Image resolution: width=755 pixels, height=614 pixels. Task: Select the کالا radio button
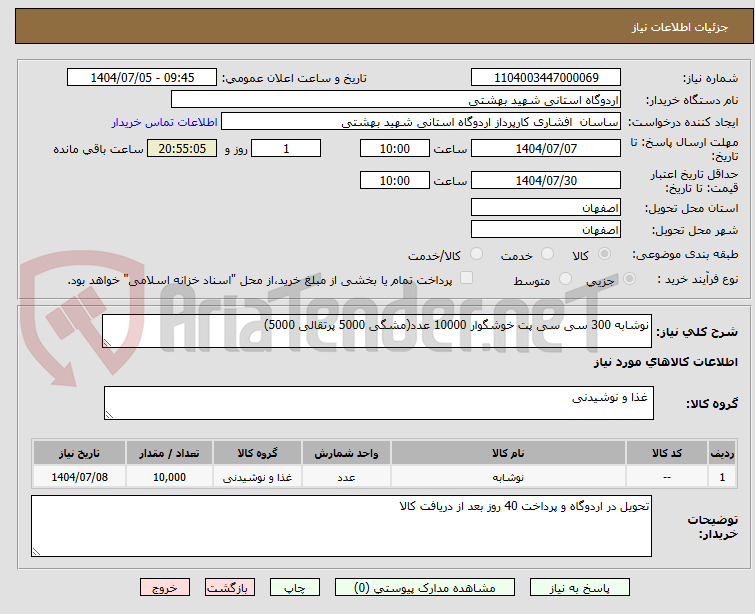[604, 254]
